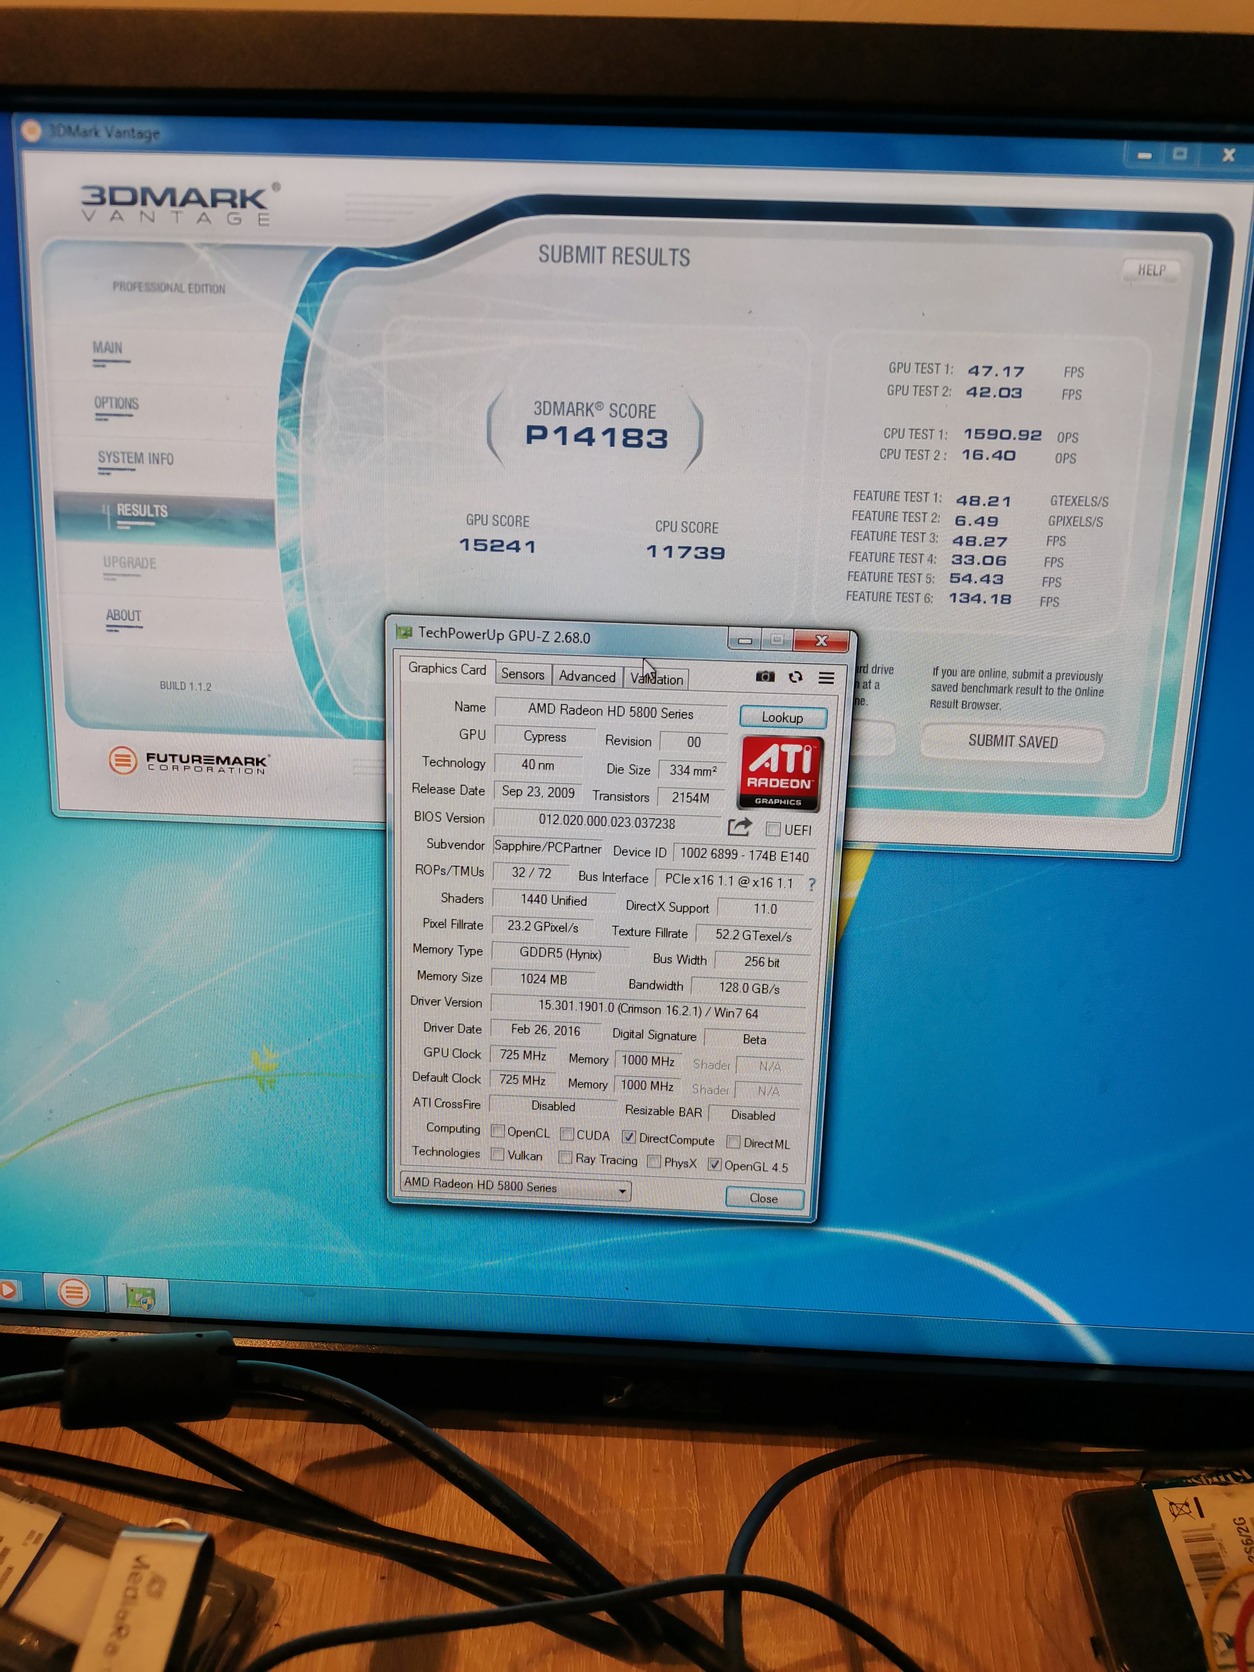1254x1672 pixels.
Task: Click the GPU-Z screenshot camera icon
Action: coord(765,677)
